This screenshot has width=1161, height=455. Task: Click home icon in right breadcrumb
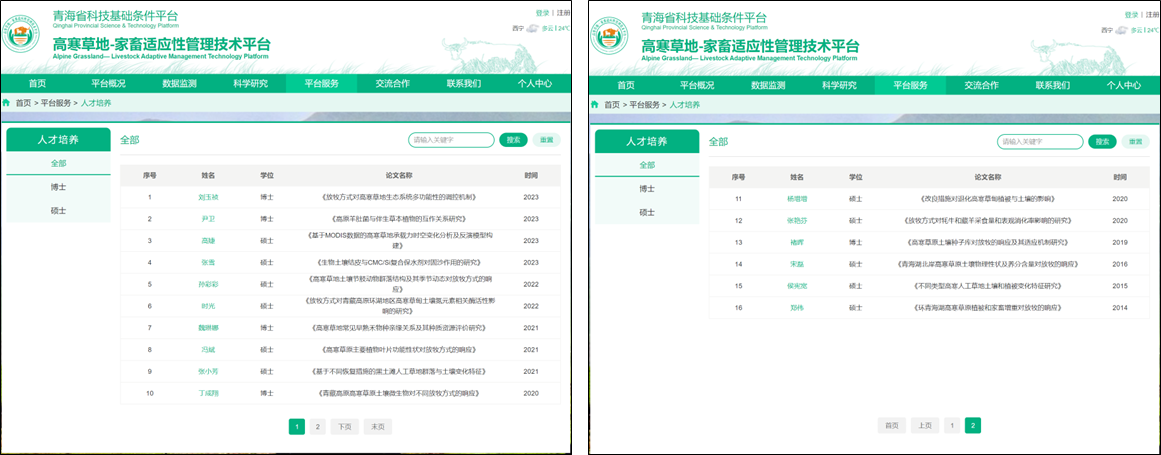click(x=597, y=104)
